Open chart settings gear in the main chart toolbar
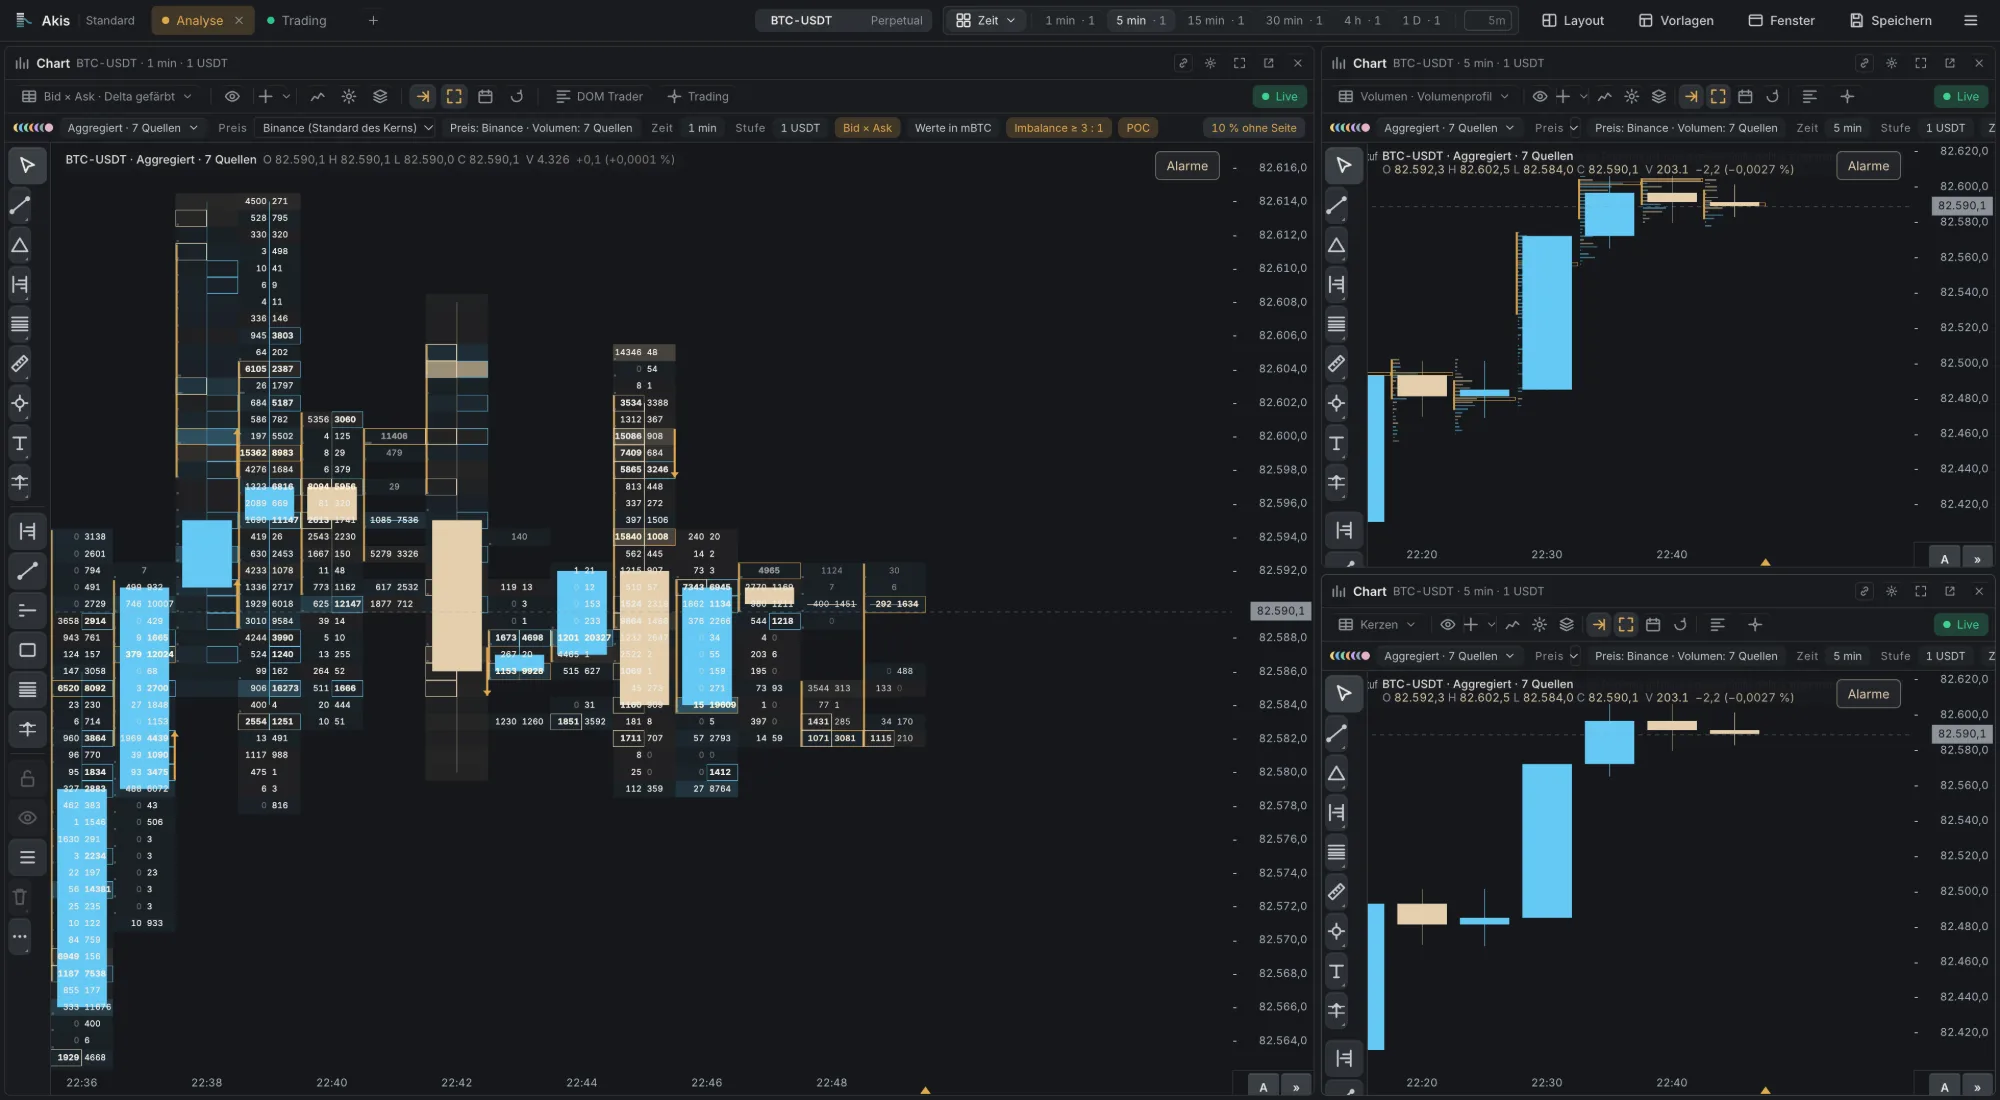The image size is (2000, 1100). pyautogui.click(x=349, y=97)
